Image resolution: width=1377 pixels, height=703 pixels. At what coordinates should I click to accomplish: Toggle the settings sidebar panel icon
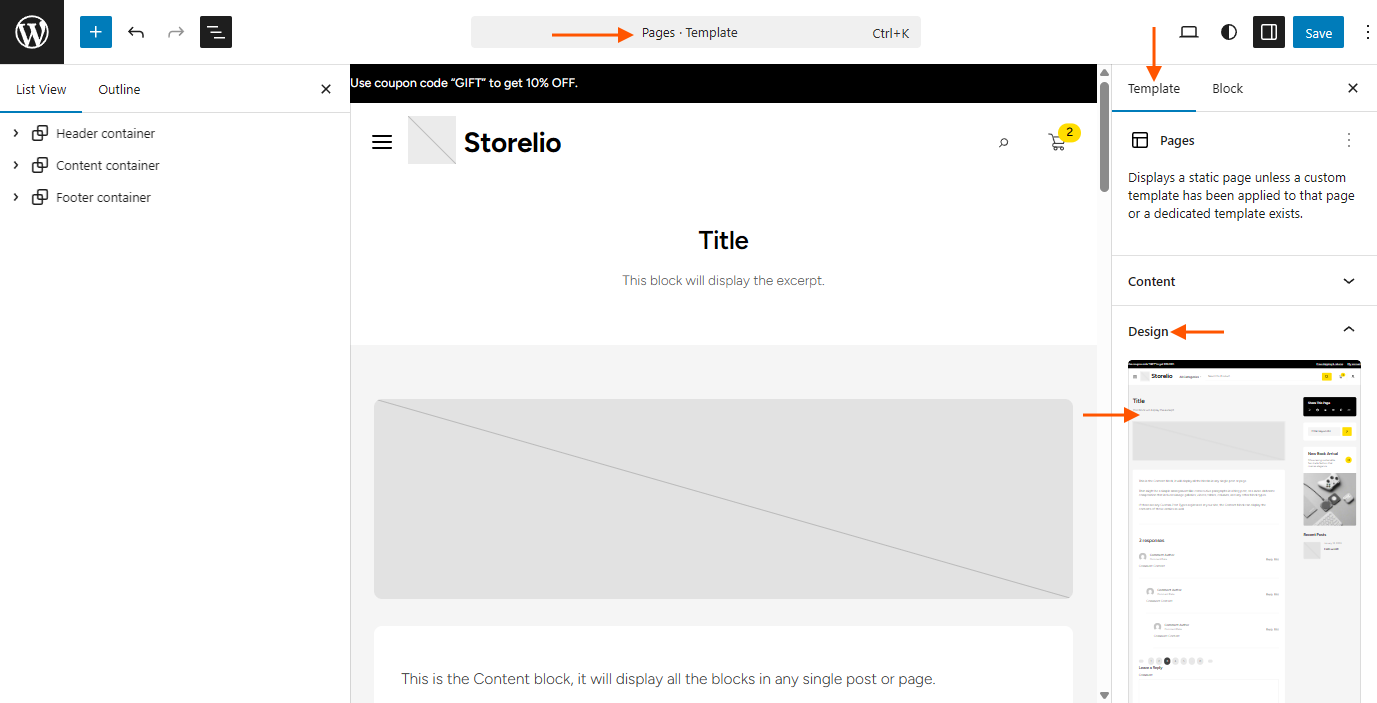point(1269,32)
